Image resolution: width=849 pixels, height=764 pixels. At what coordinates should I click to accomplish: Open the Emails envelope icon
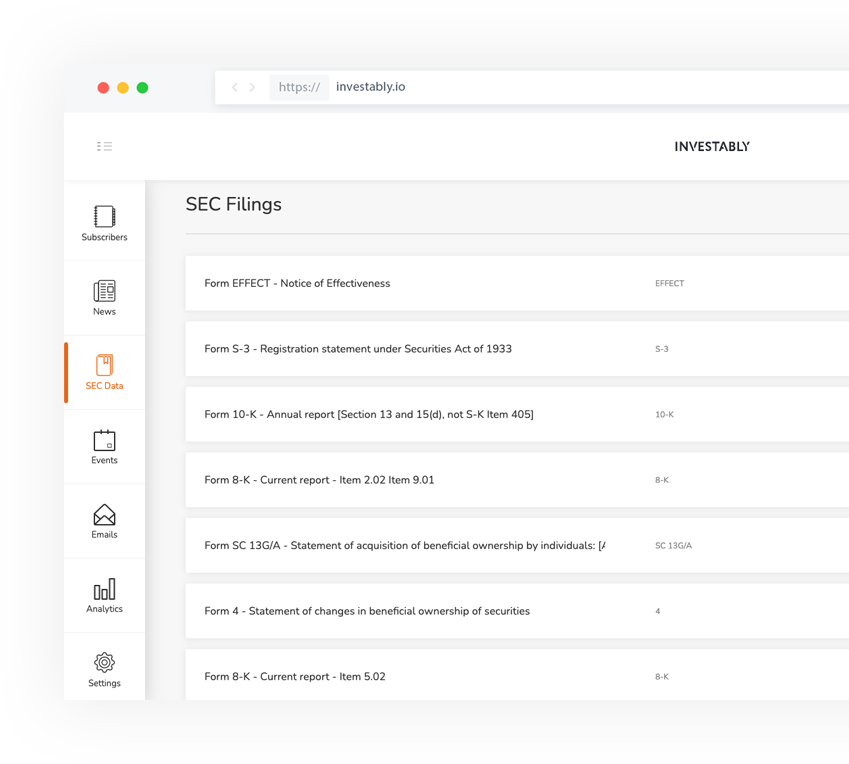tap(104, 515)
